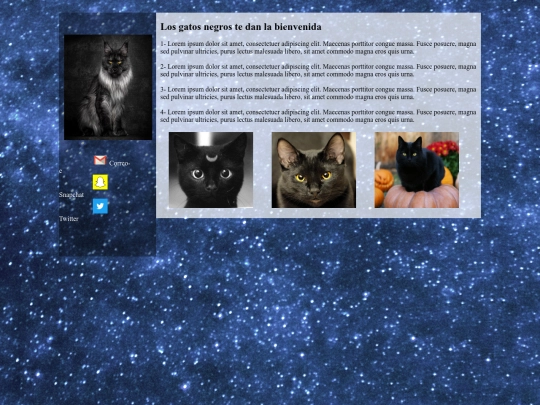Image resolution: width=540 pixels, height=405 pixels.
Task: Follow the Twitter link text
Action: click(x=69, y=219)
